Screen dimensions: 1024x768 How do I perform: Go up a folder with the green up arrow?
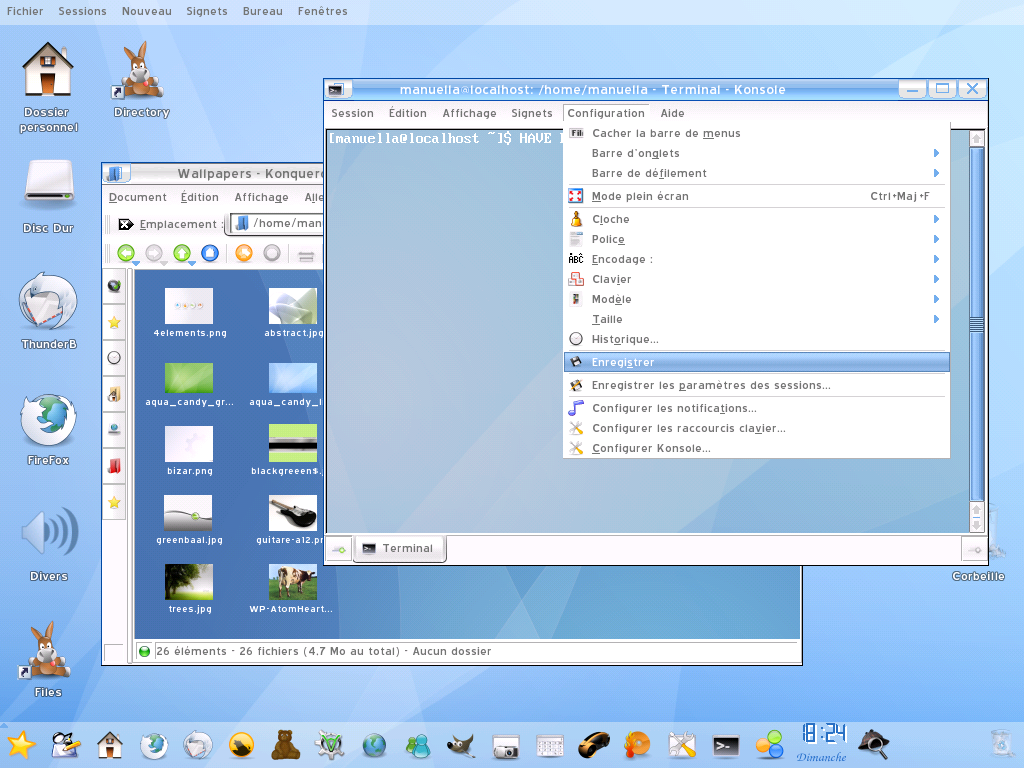click(x=182, y=253)
